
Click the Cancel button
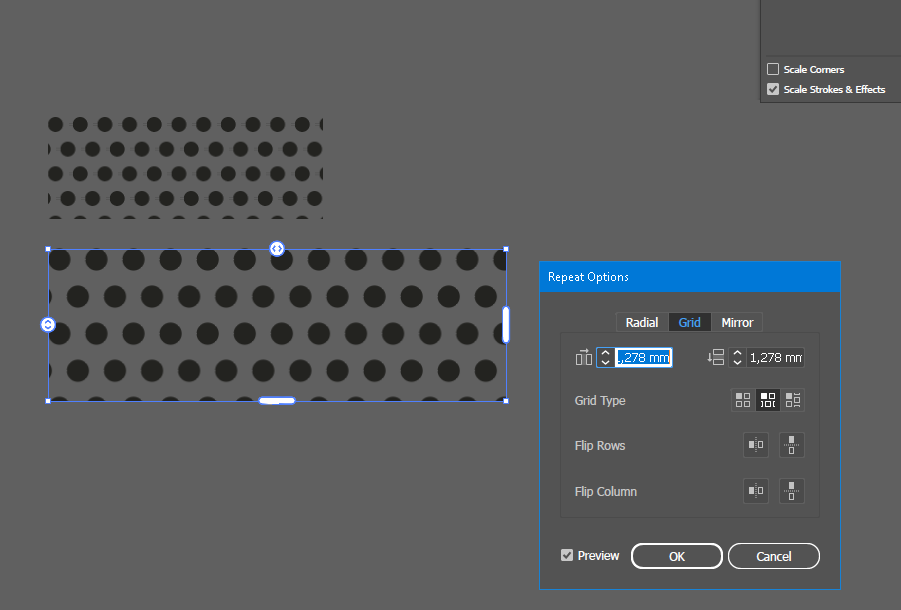pyautogui.click(x=773, y=556)
